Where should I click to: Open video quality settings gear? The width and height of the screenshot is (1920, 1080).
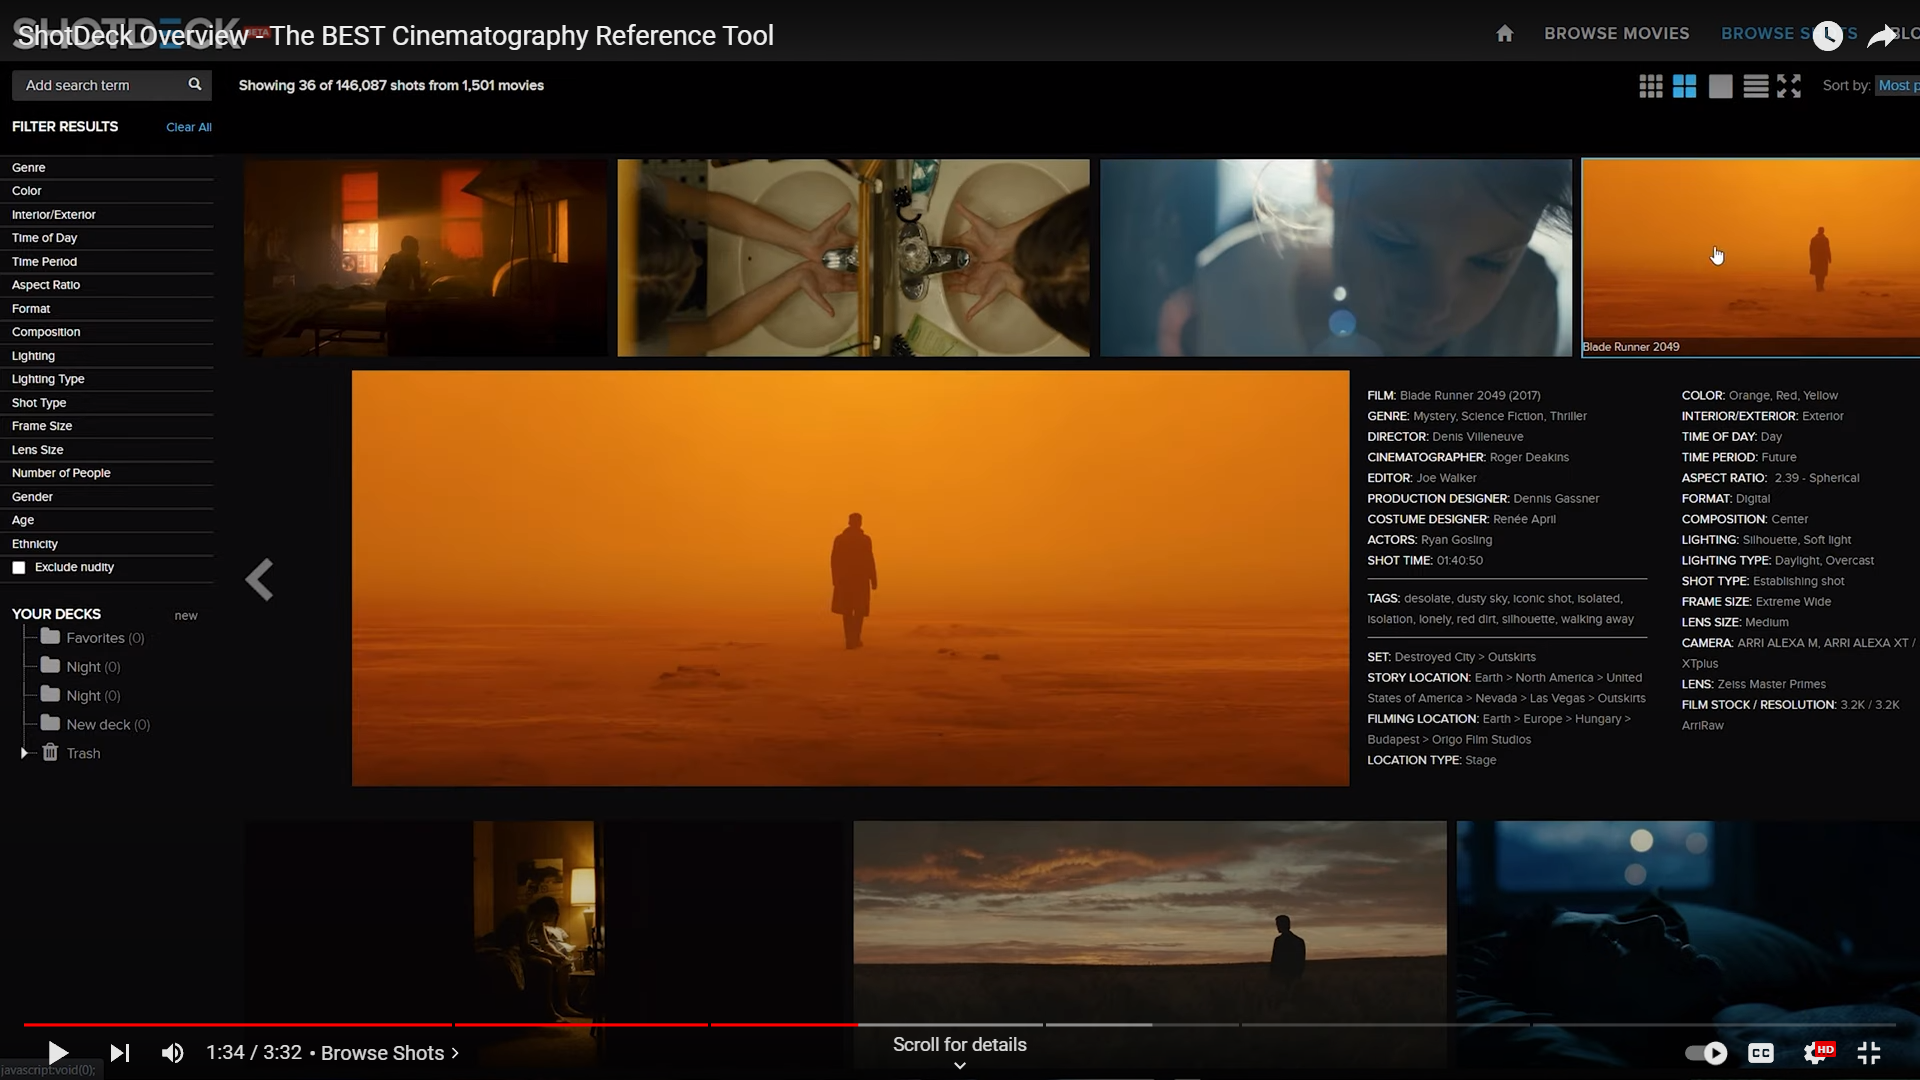pos(1817,1053)
